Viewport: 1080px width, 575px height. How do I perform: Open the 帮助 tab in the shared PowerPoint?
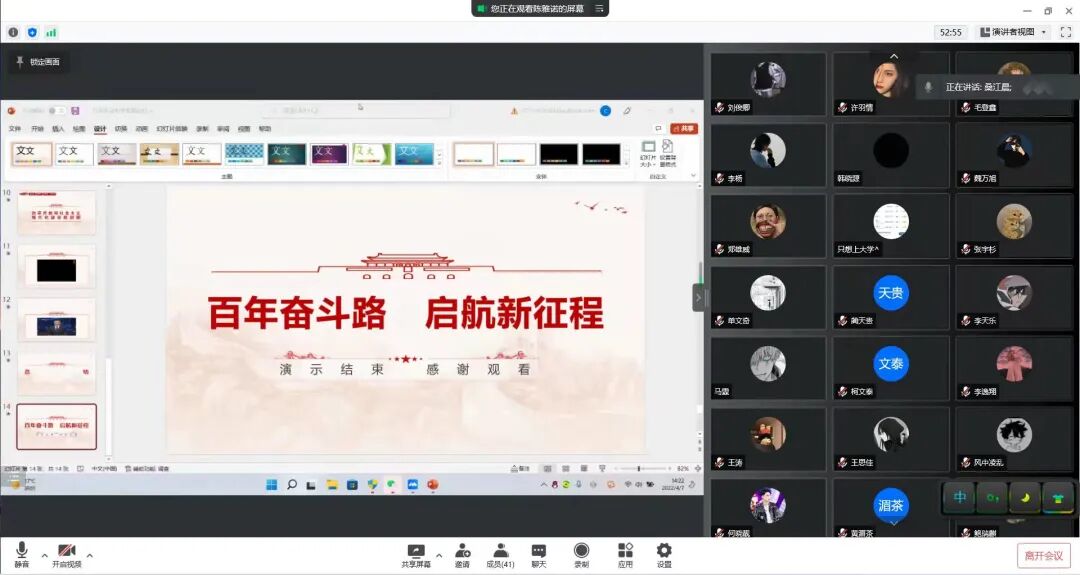(264, 129)
